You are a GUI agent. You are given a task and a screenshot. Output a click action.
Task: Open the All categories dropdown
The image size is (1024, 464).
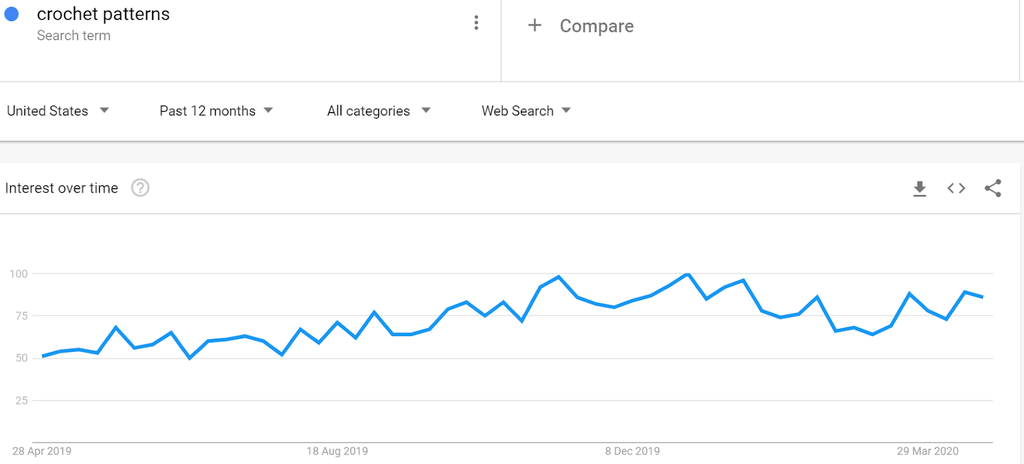coord(378,111)
